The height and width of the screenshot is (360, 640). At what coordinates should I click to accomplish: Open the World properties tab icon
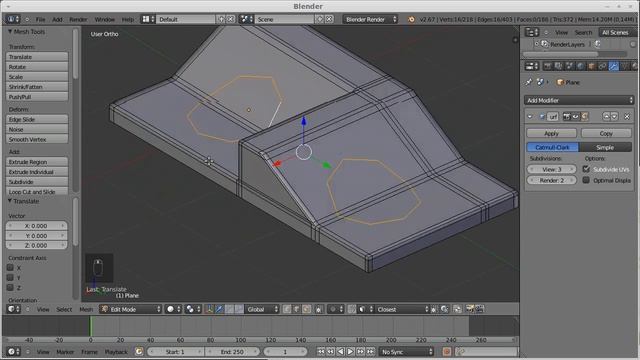click(x=580, y=66)
